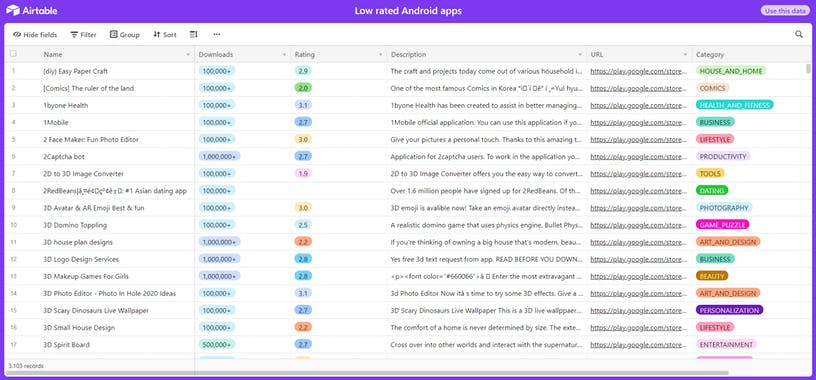Click the DATING category tag
816x380 pixels.
(712, 191)
